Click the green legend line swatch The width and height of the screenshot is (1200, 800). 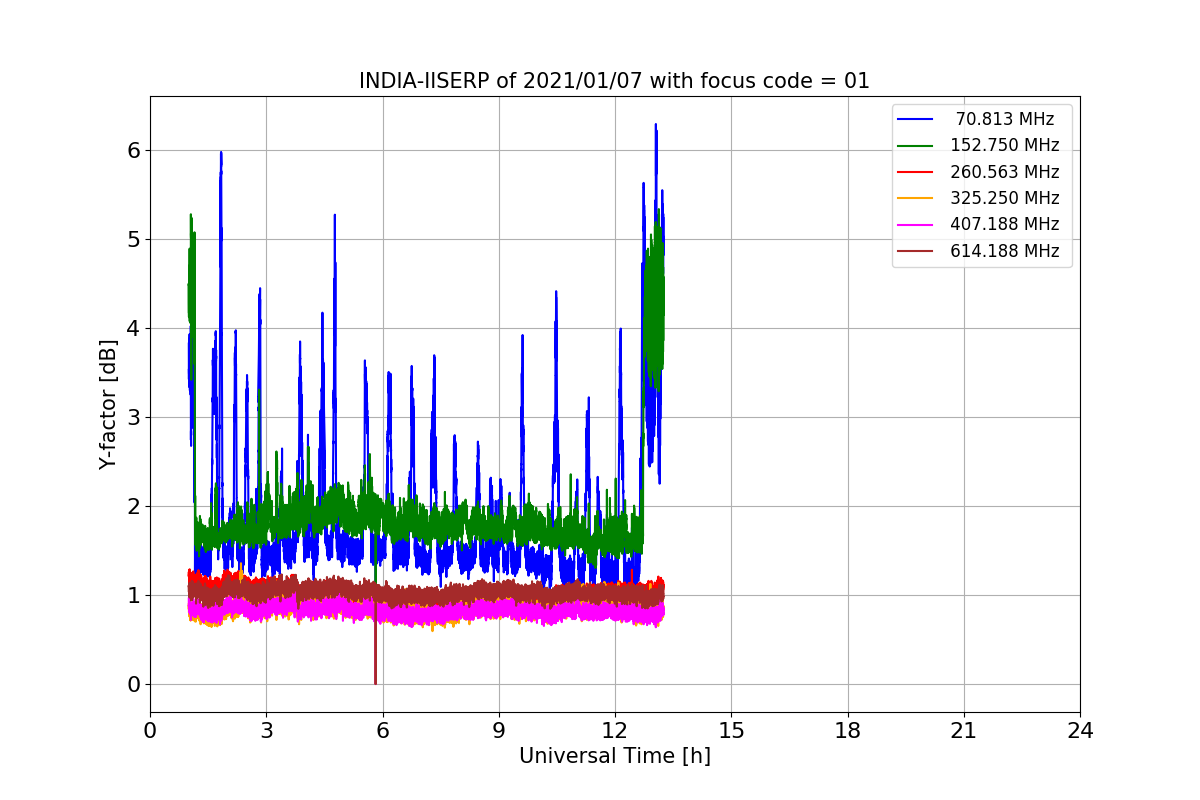(916, 145)
